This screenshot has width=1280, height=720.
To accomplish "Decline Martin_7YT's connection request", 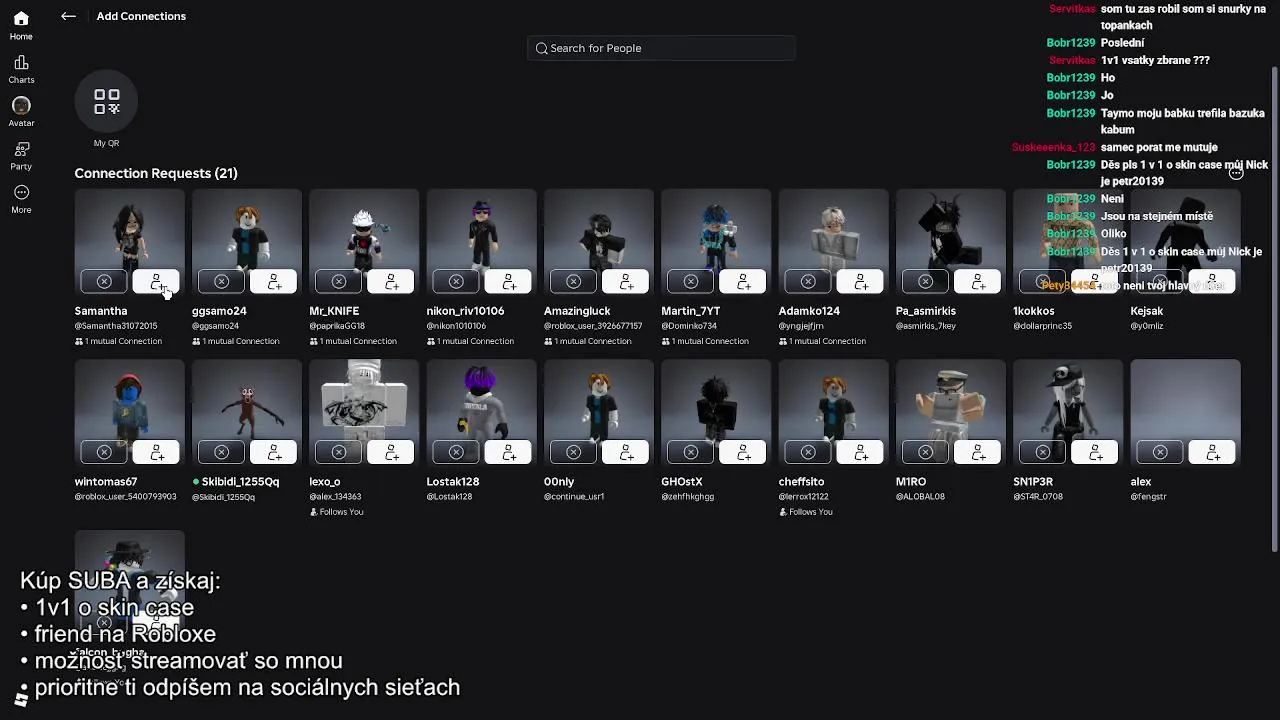I will [x=690, y=282].
